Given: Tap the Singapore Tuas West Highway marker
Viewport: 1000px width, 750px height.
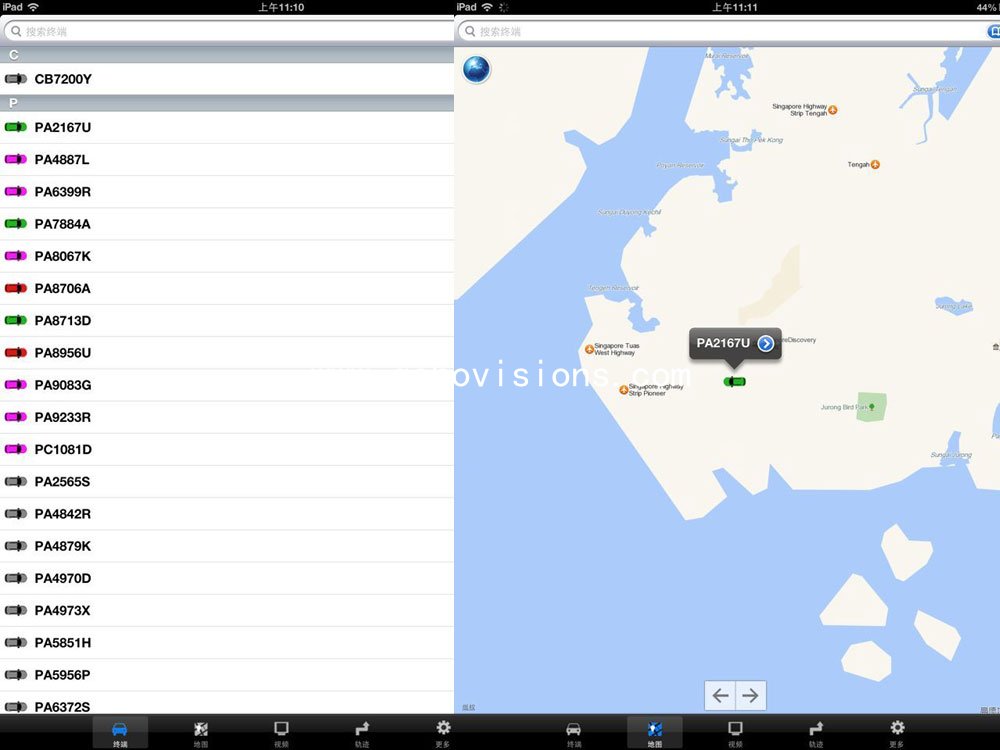Looking at the screenshot, I should (x=589, y=350).
